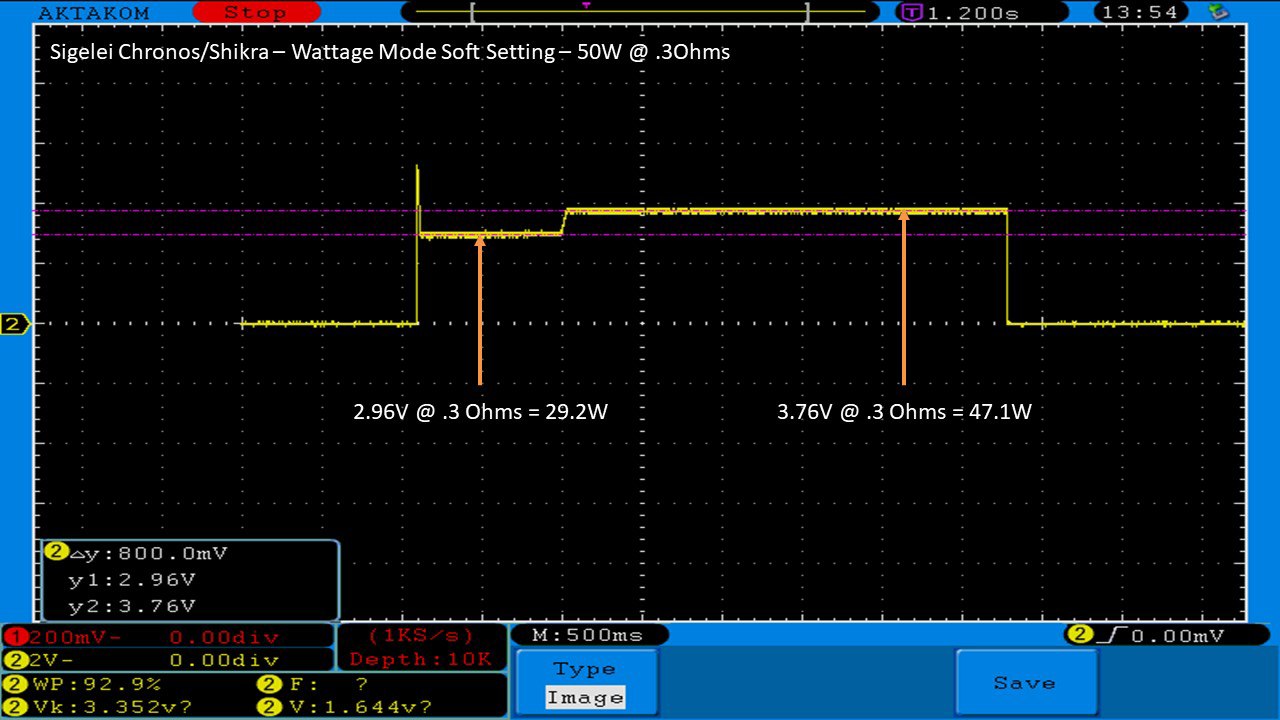Select the channel 2 2V scale indicator
Image resolution: width=1280 pixels, height=720 pixels.
click(166, 660)
